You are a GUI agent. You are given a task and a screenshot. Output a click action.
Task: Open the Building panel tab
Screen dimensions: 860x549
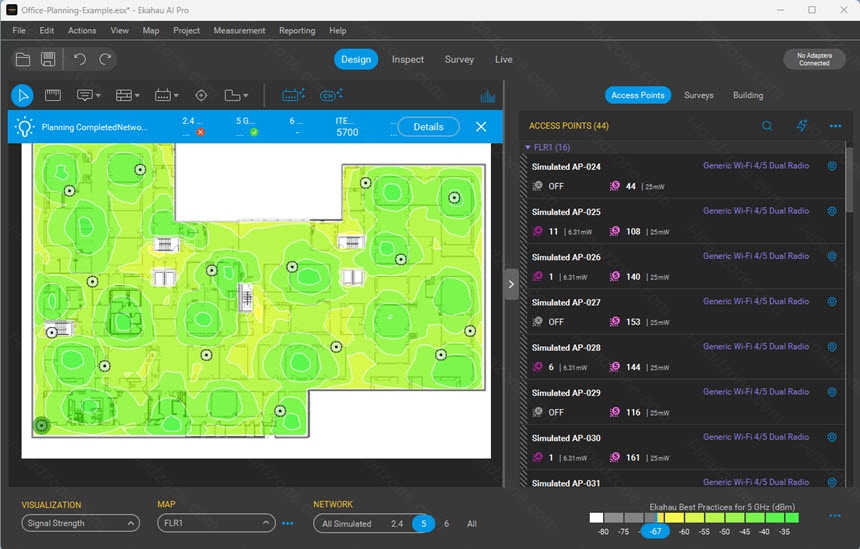tap(748, 95)
